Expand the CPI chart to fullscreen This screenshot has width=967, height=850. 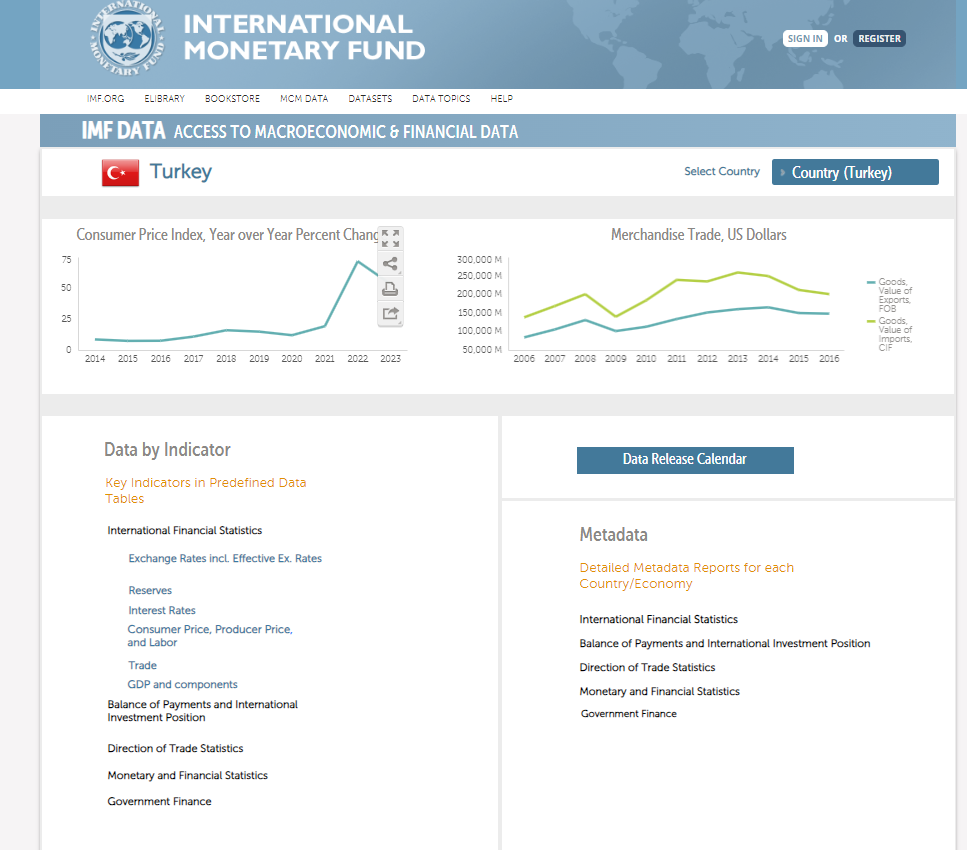pos(390,238)
